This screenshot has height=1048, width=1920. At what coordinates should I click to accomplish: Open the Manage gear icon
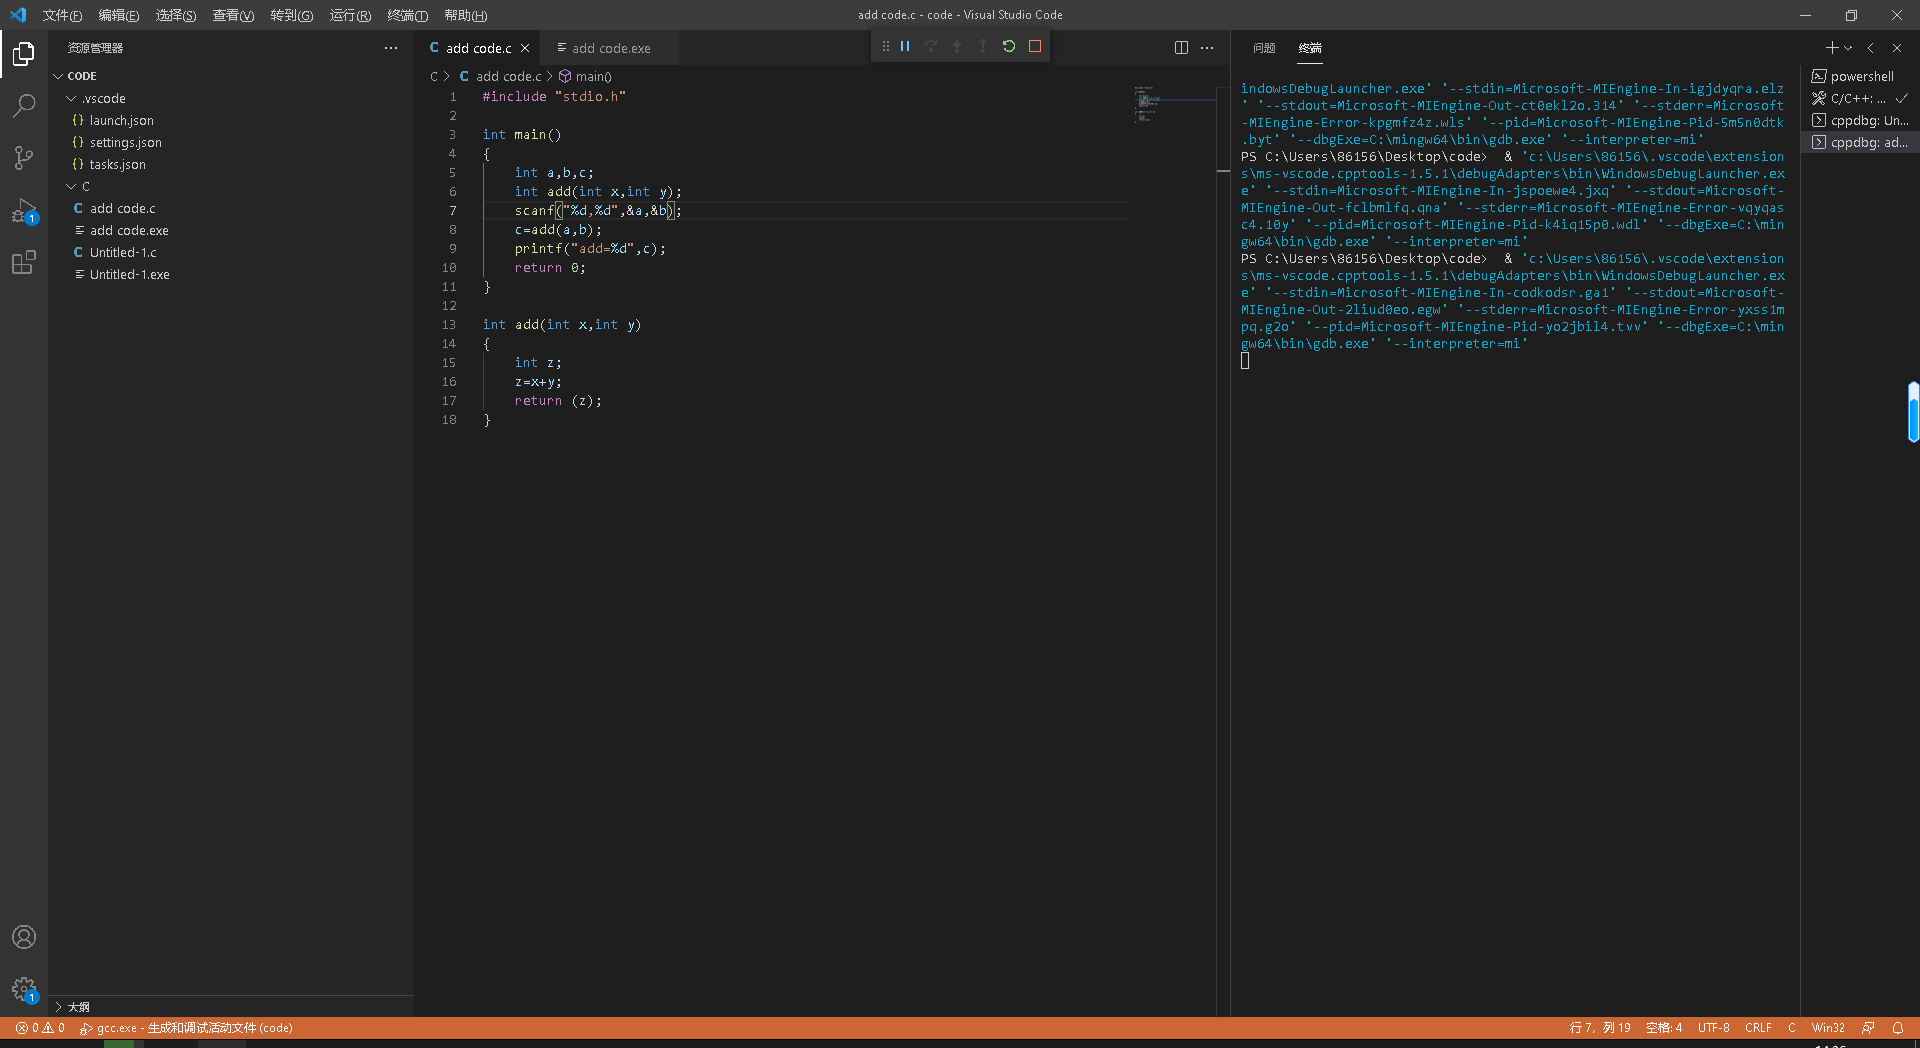tap(24, 990)
